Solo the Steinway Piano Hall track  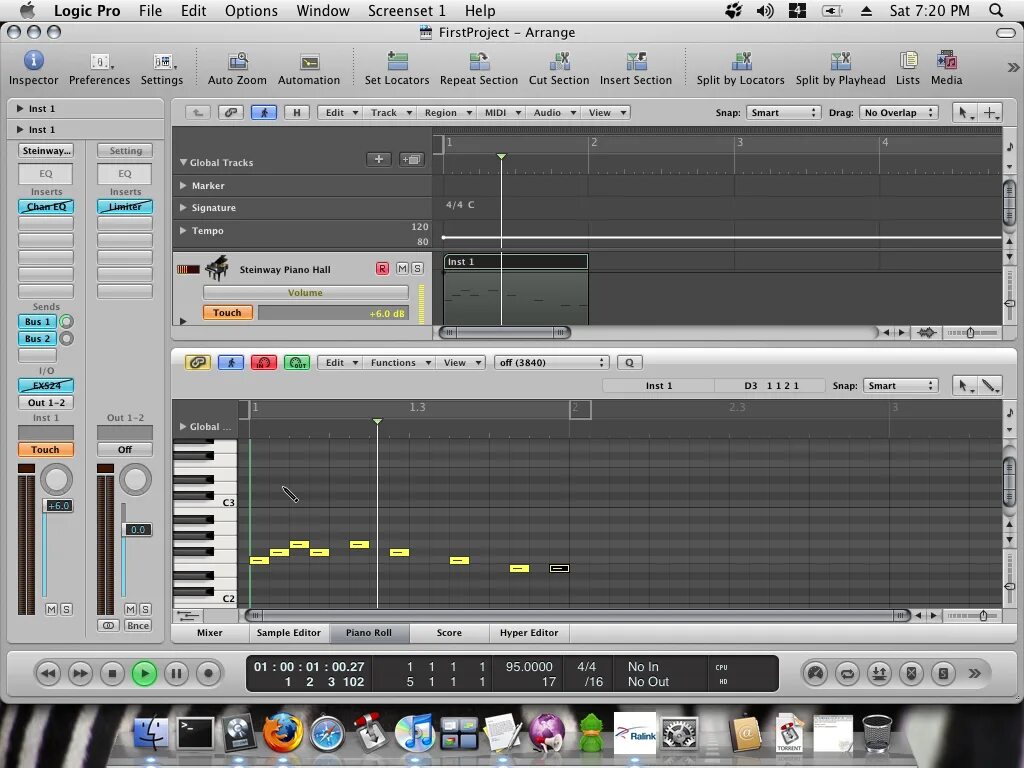[417, 268]
